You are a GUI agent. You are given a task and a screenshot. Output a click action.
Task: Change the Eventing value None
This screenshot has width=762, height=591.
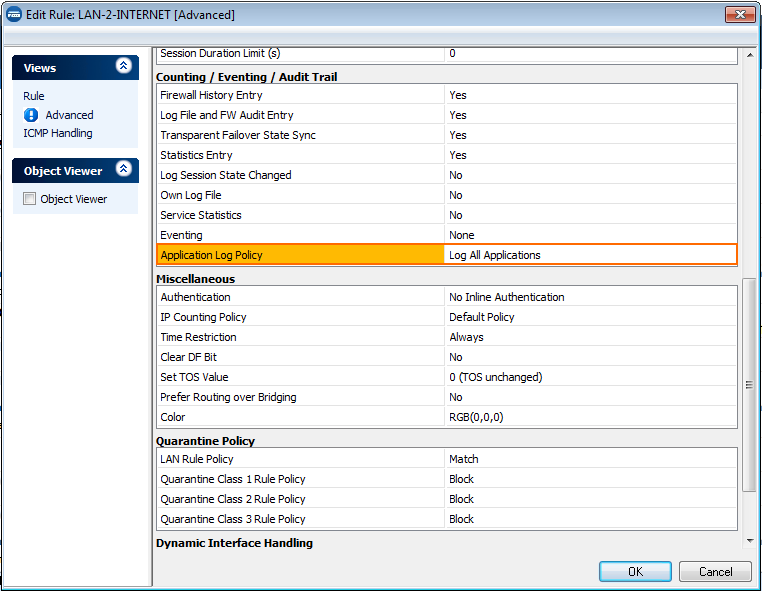pos(590,235)
